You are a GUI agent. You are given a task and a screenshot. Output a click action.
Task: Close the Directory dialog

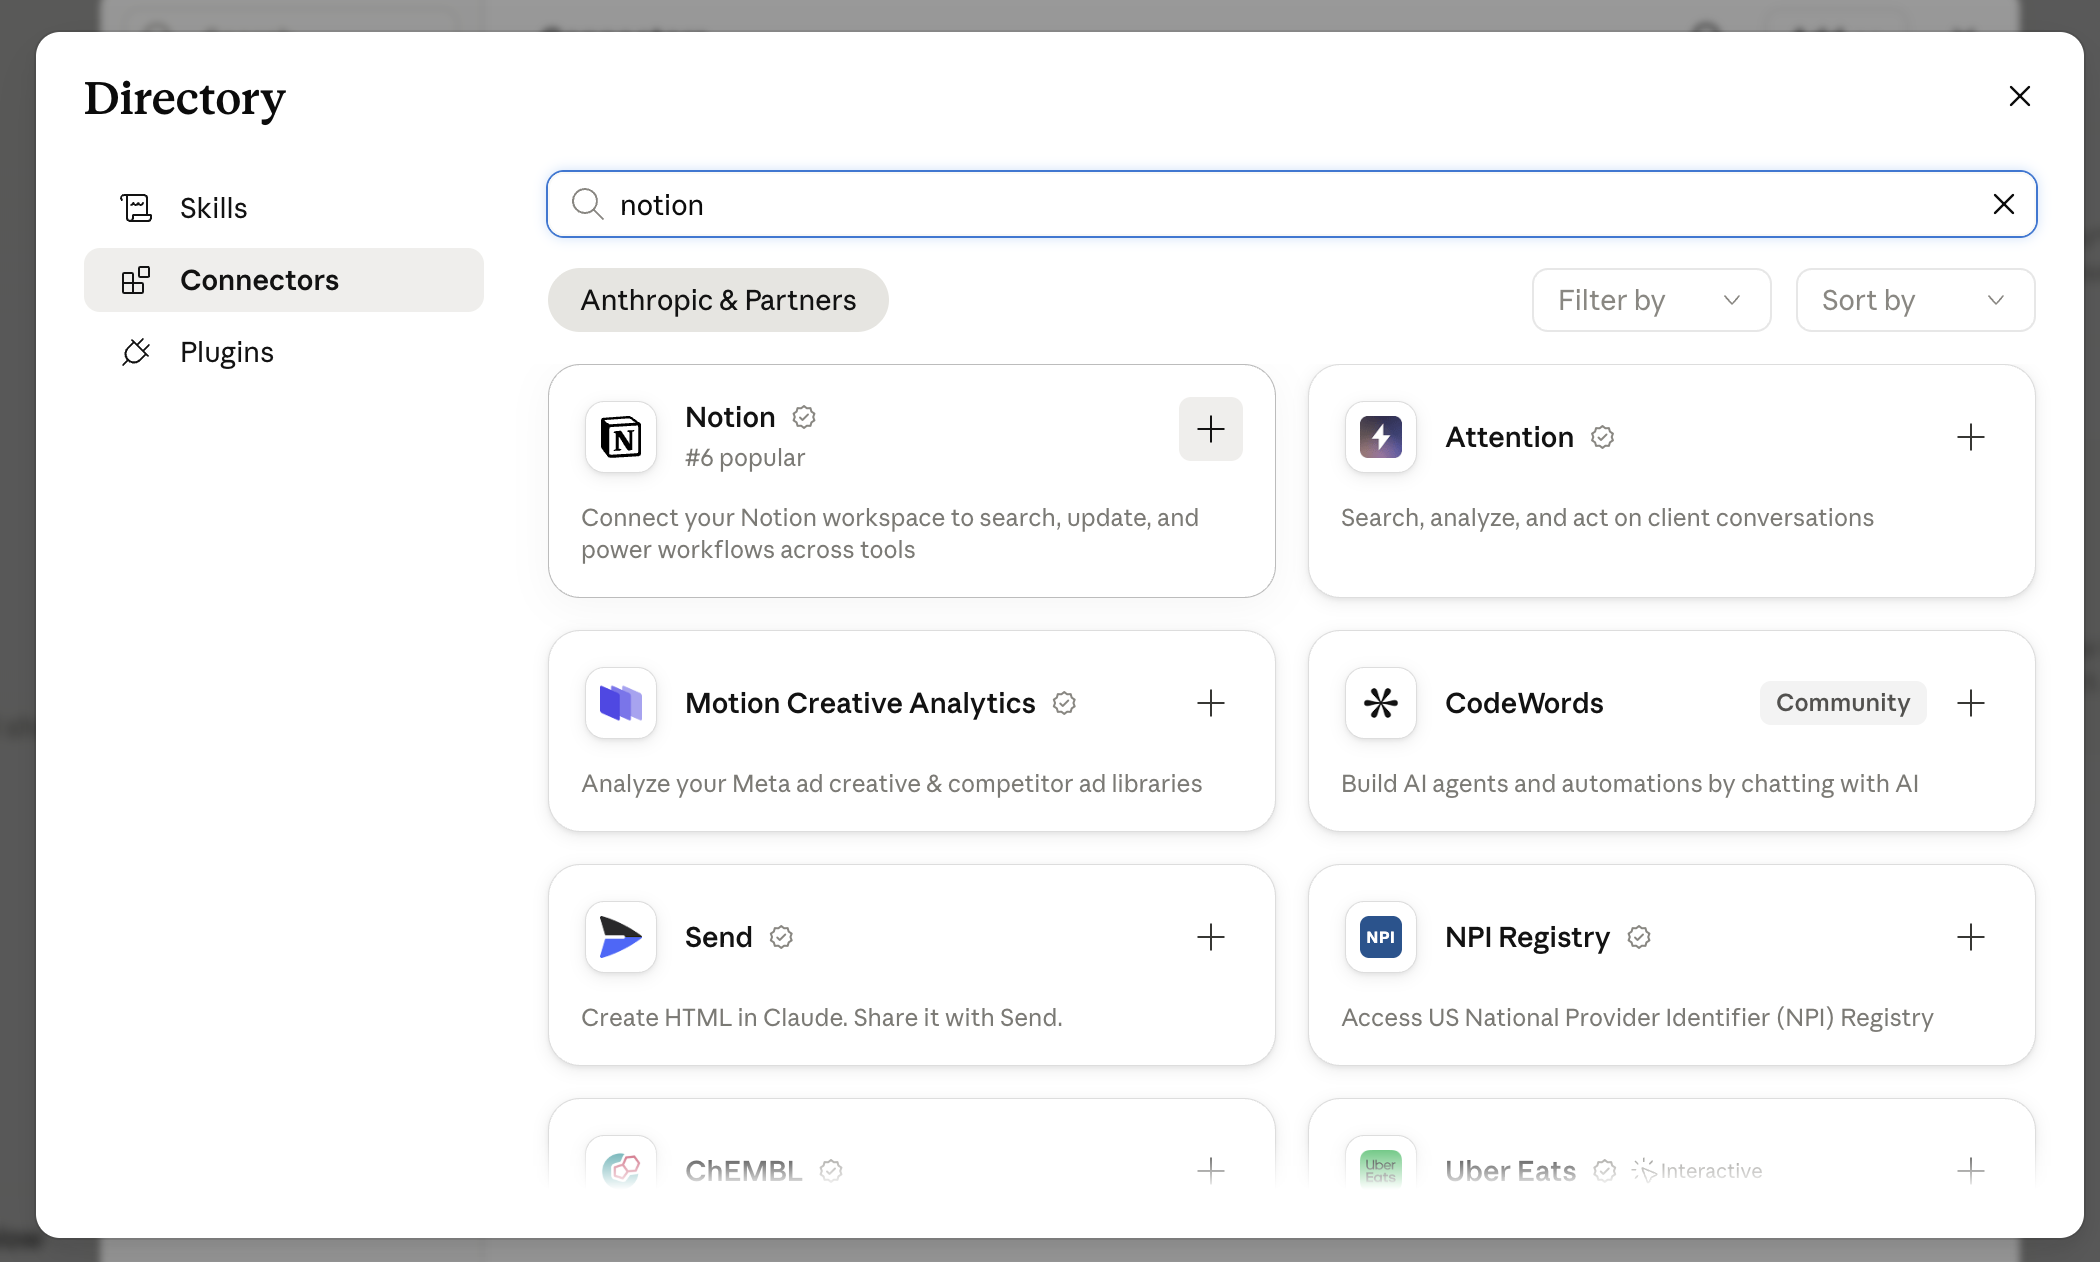tap(2020, 96)
